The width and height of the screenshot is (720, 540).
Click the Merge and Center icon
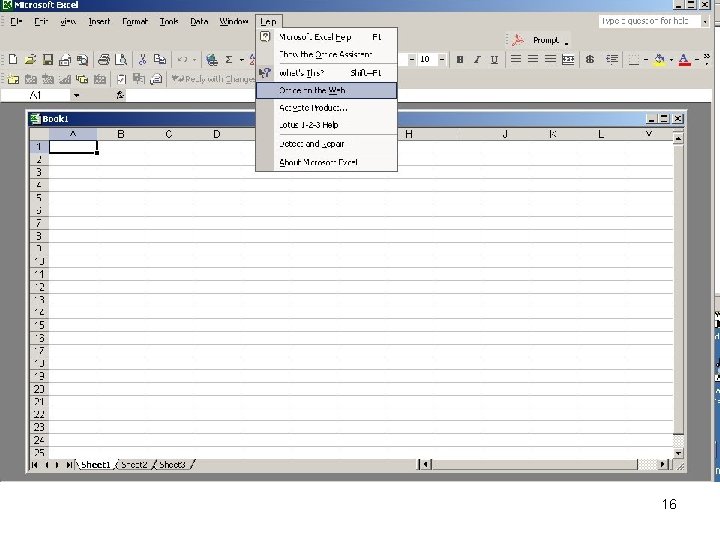point(568,59)
